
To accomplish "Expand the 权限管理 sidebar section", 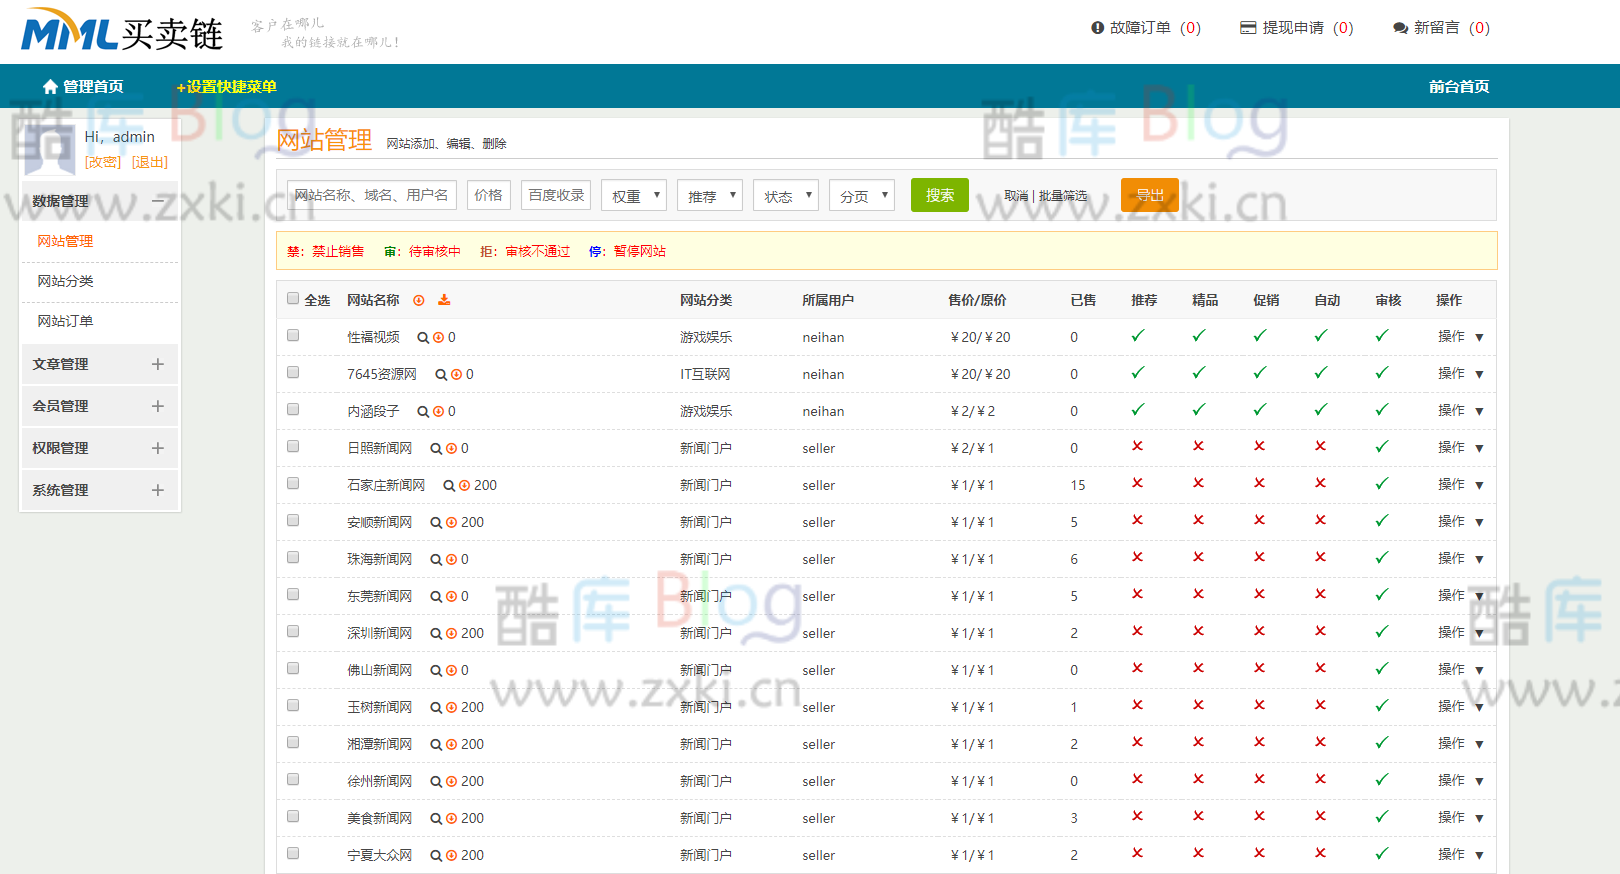I will coord(99,448).
